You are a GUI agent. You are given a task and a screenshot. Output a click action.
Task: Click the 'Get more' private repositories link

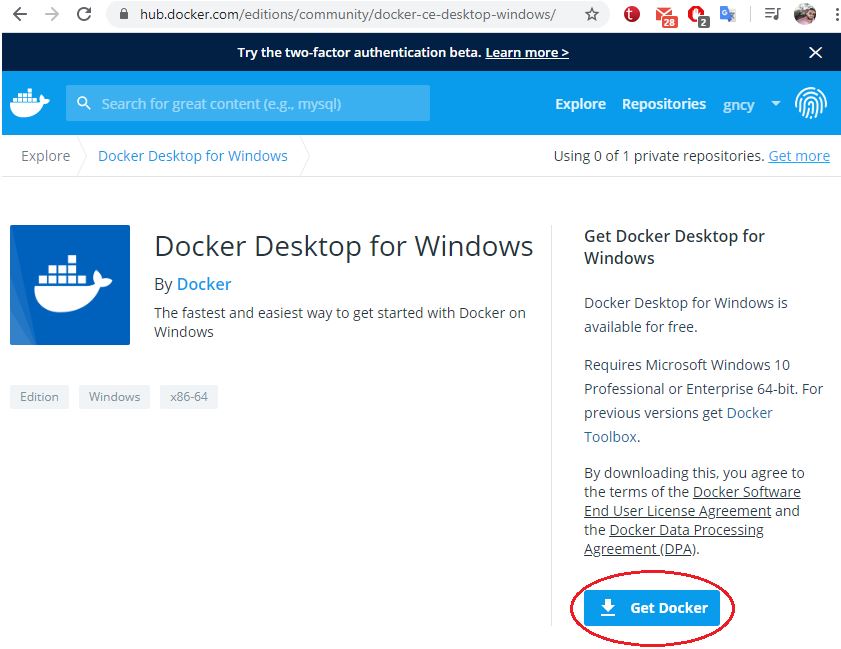[798, 156]
